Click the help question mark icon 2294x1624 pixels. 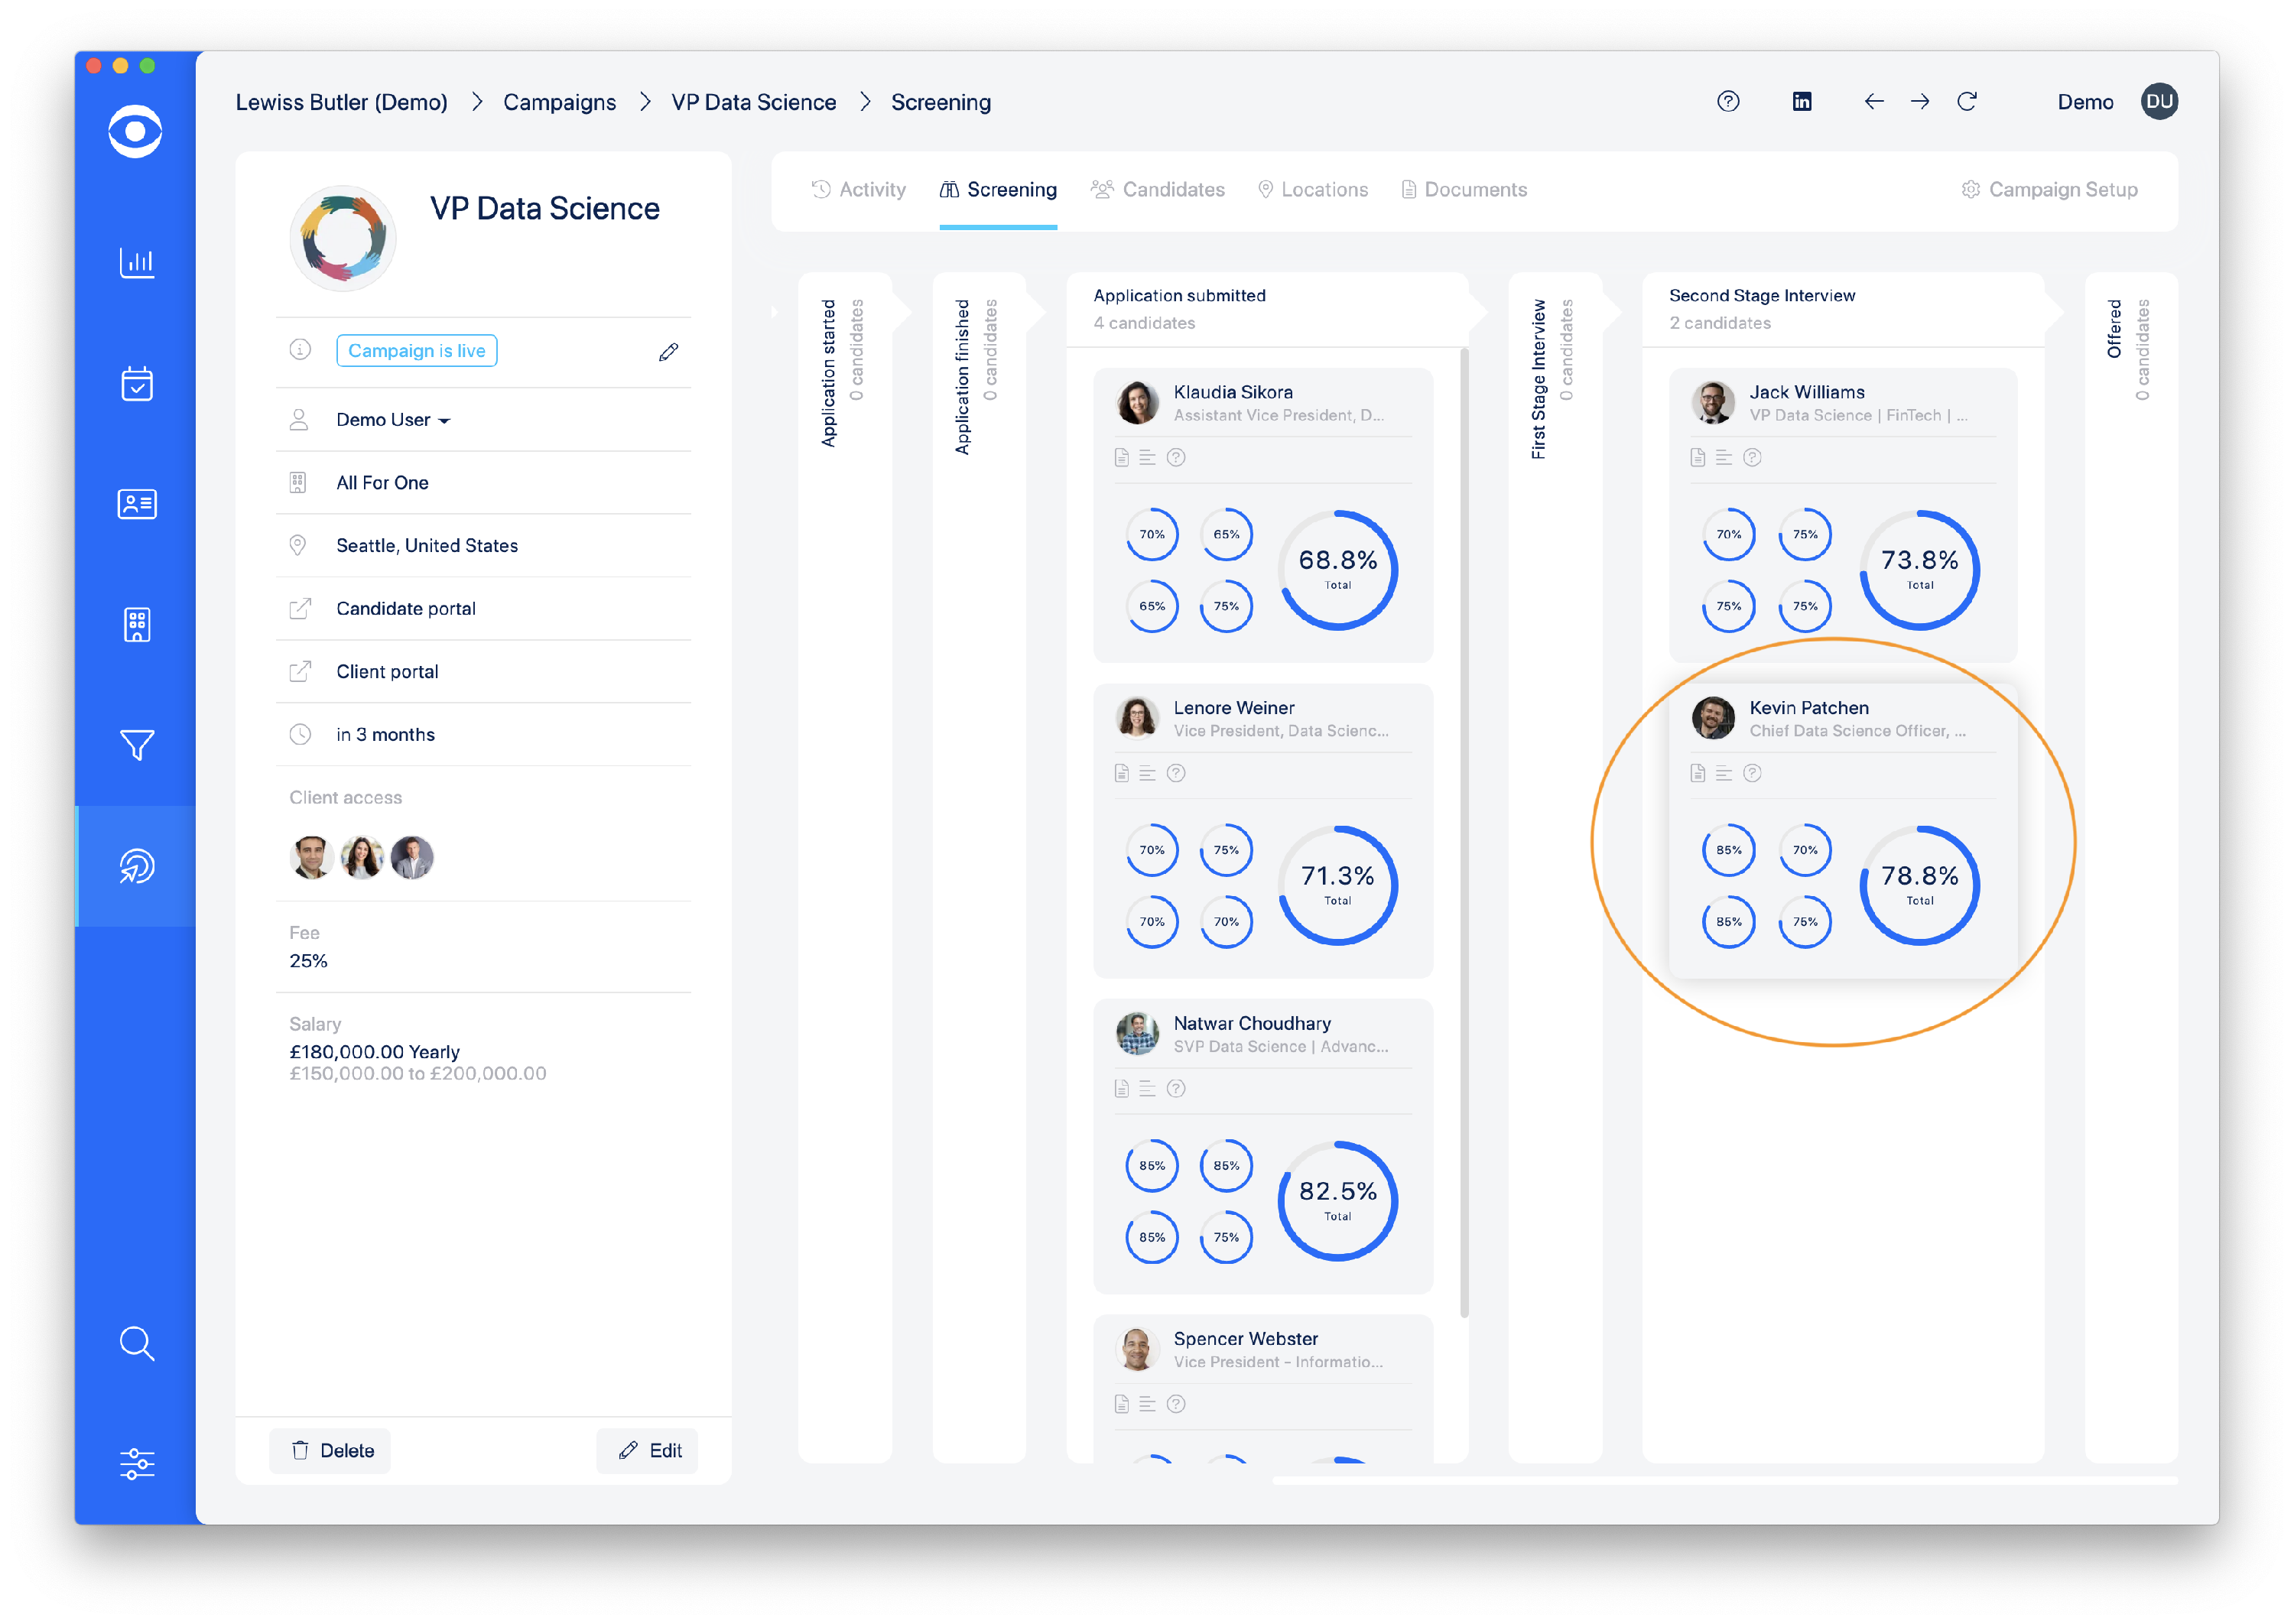(x=1727, y=102)
